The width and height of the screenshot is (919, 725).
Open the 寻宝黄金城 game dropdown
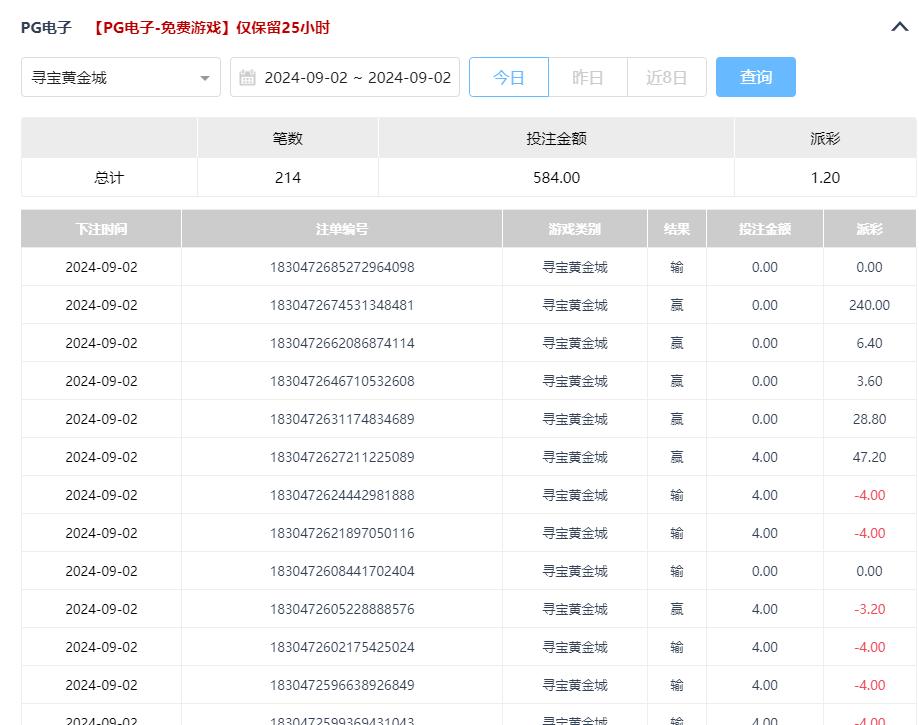tap(120, 77)
